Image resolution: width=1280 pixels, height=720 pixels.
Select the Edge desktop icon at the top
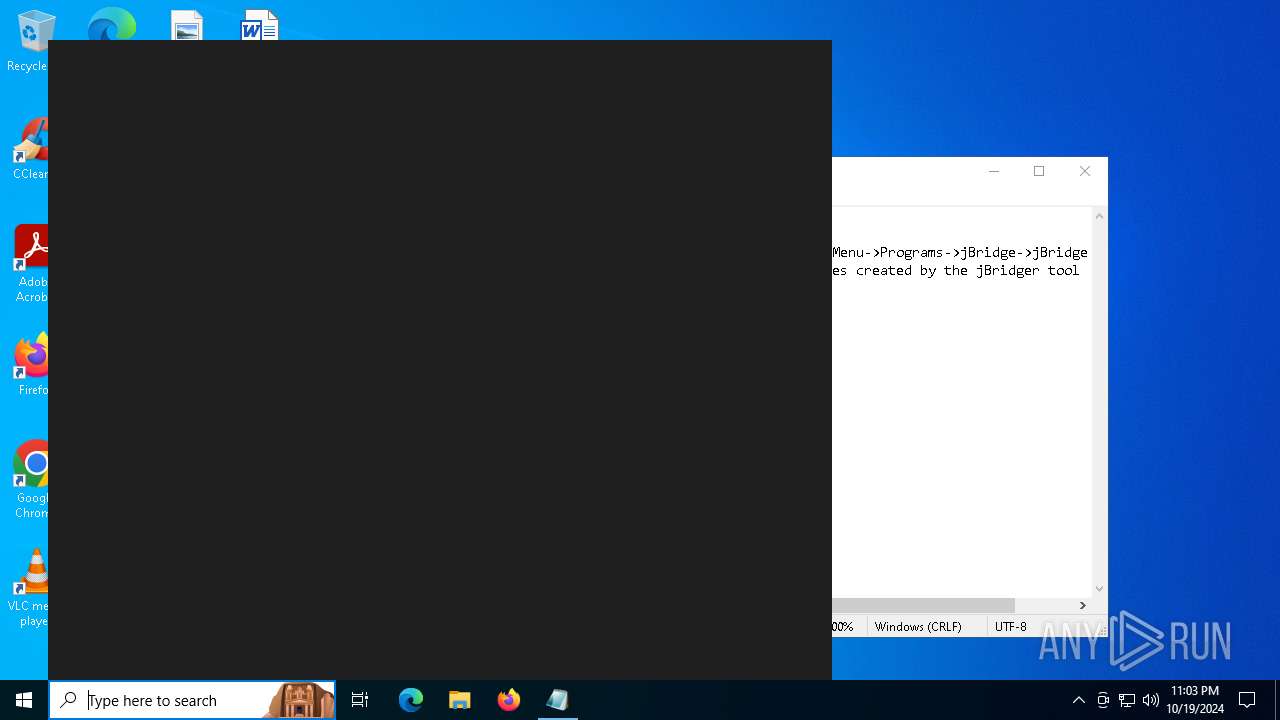coord(111,24)
